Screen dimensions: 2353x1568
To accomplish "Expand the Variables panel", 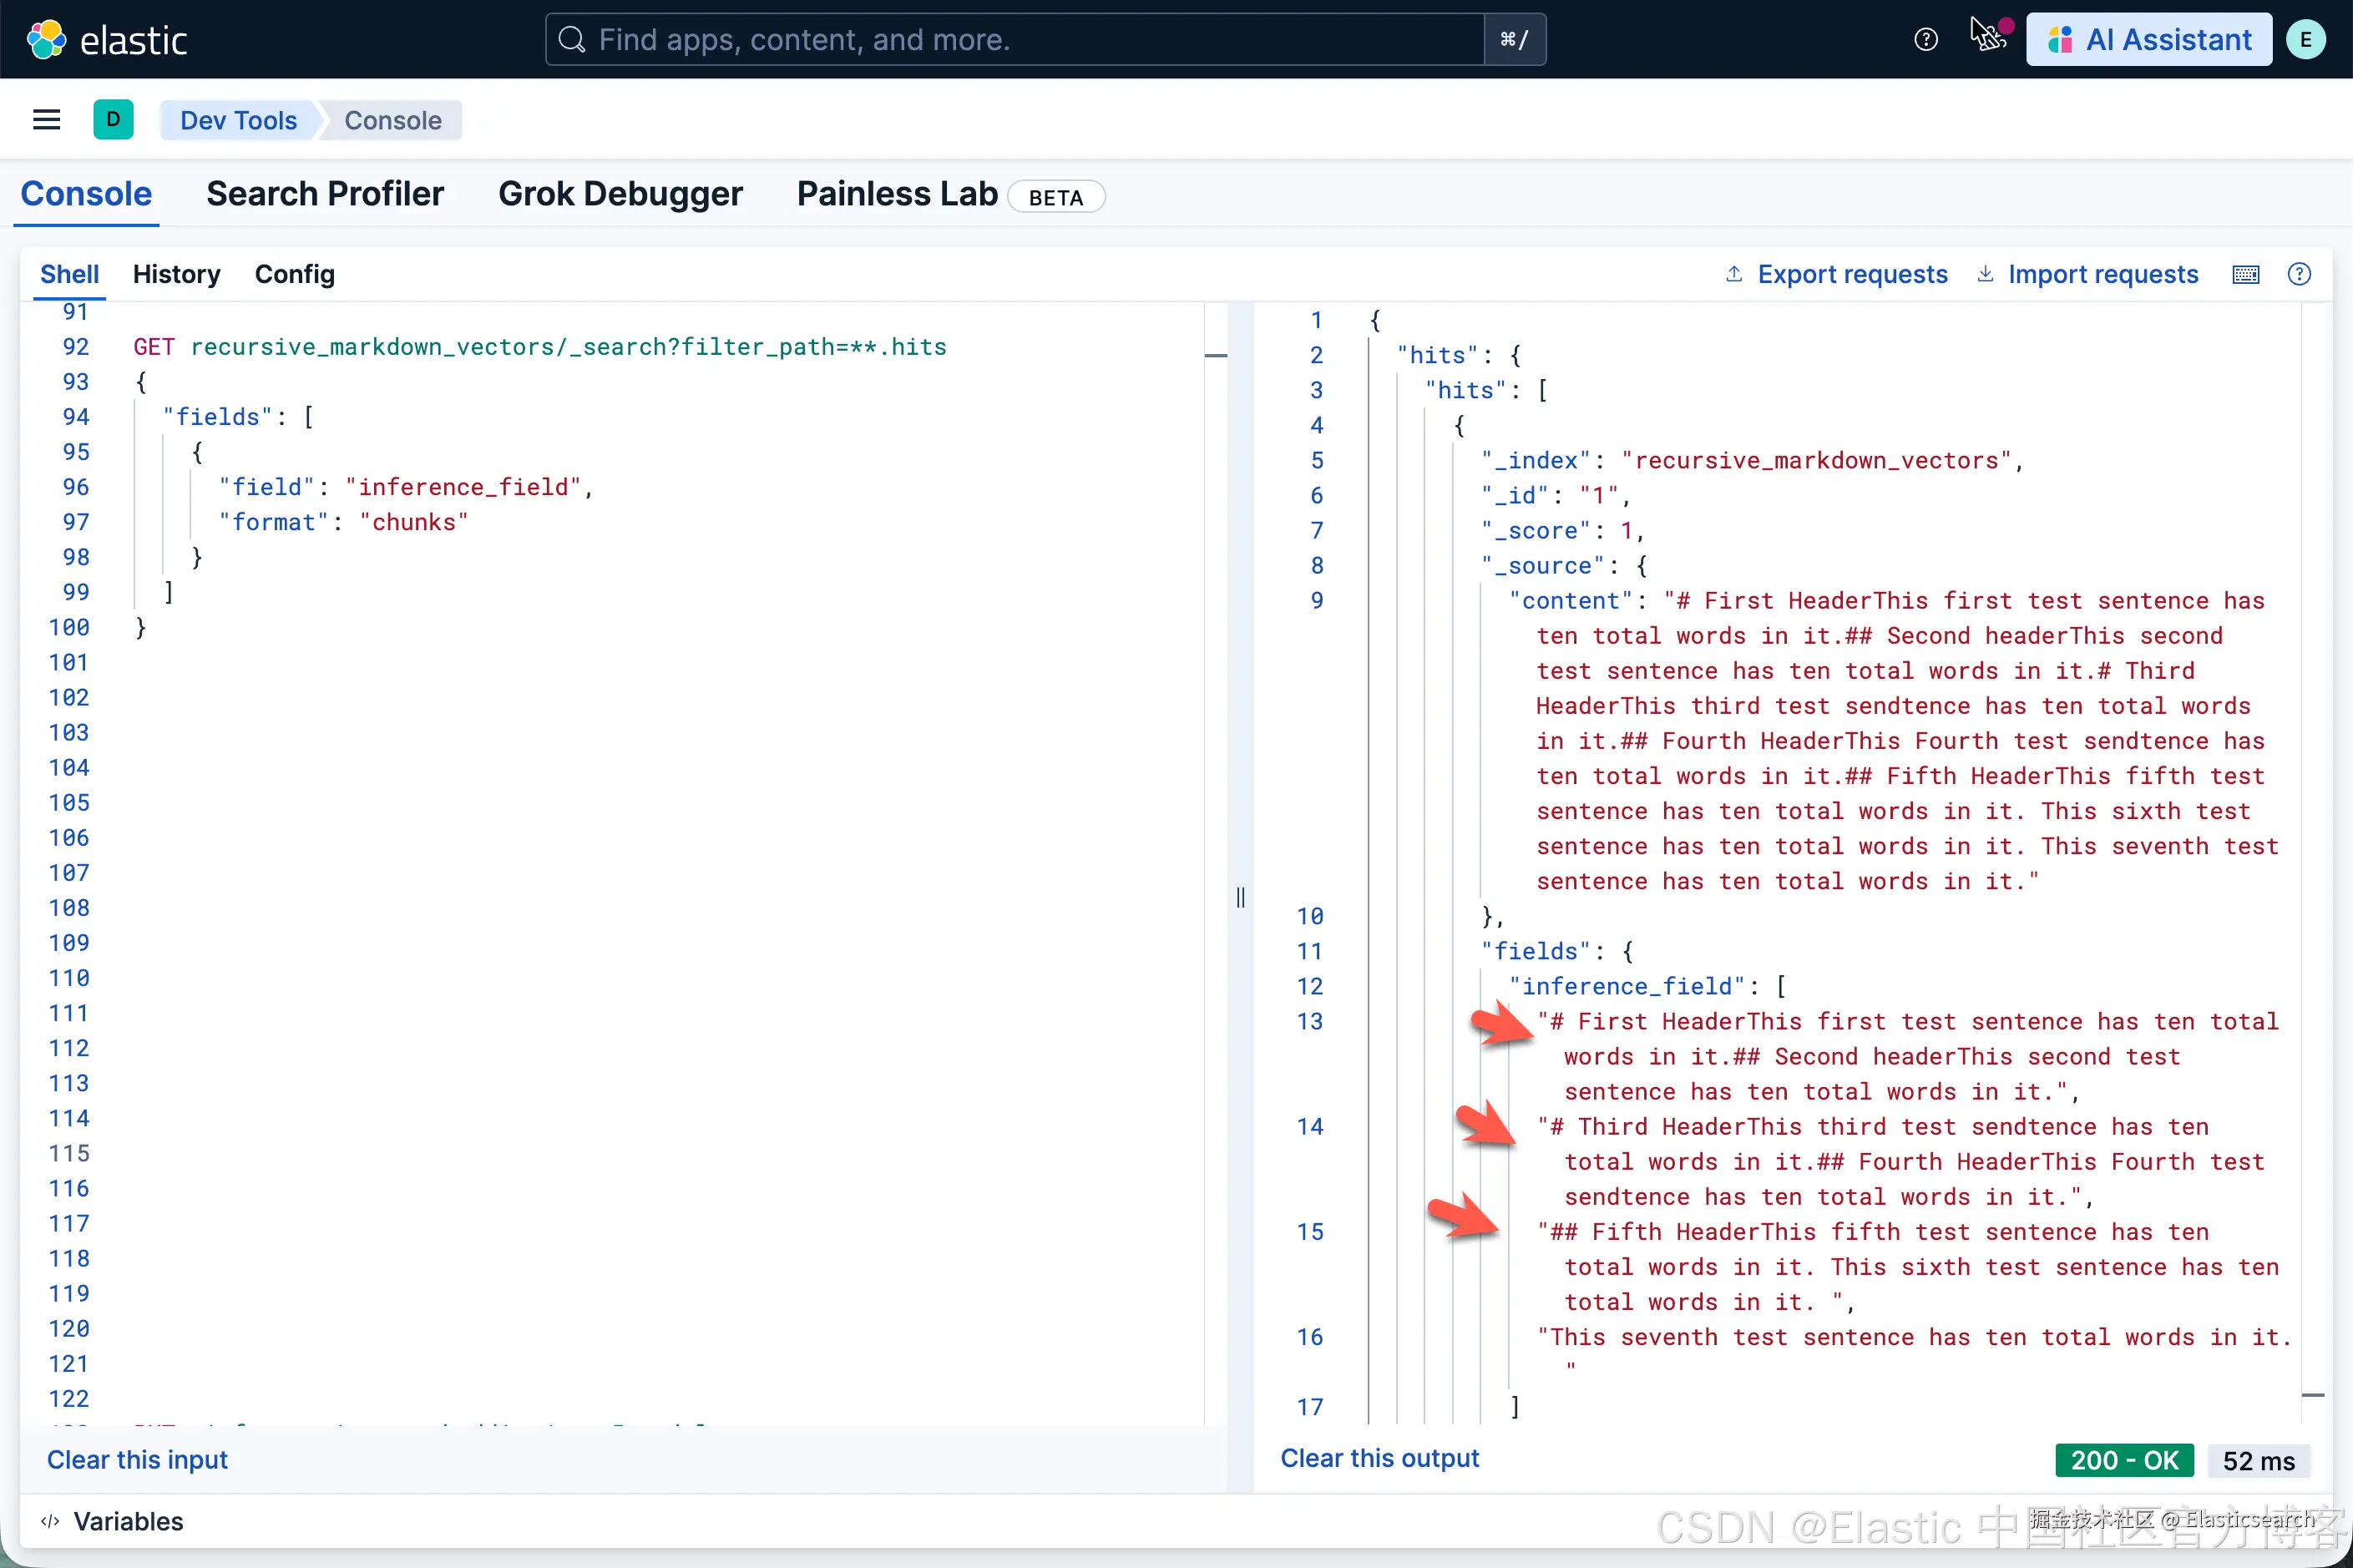I will 128,1521.
